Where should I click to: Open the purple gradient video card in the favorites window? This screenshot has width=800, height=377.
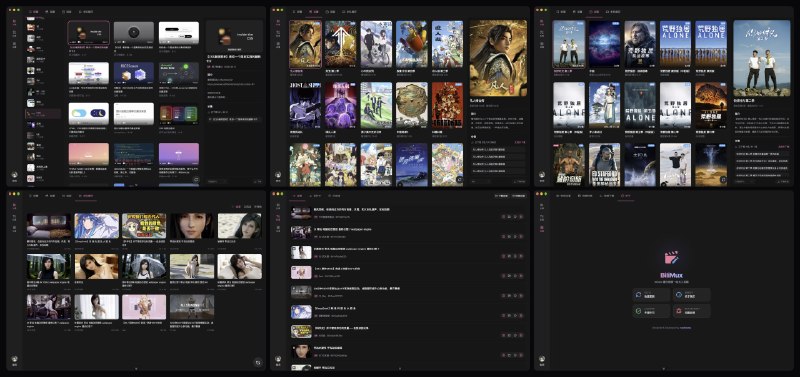pyautogui.click(x=179, y=155)
